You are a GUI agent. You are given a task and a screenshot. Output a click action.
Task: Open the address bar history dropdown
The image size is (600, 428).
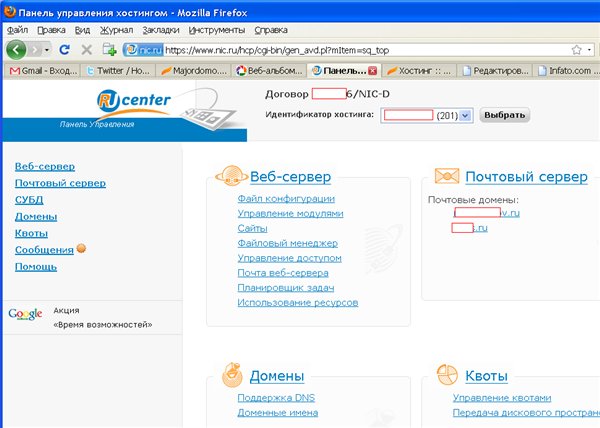589,50
